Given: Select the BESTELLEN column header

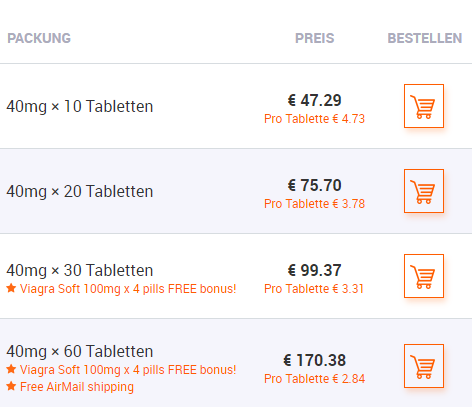Looking at the screenshot, I should tap(425, 38).
